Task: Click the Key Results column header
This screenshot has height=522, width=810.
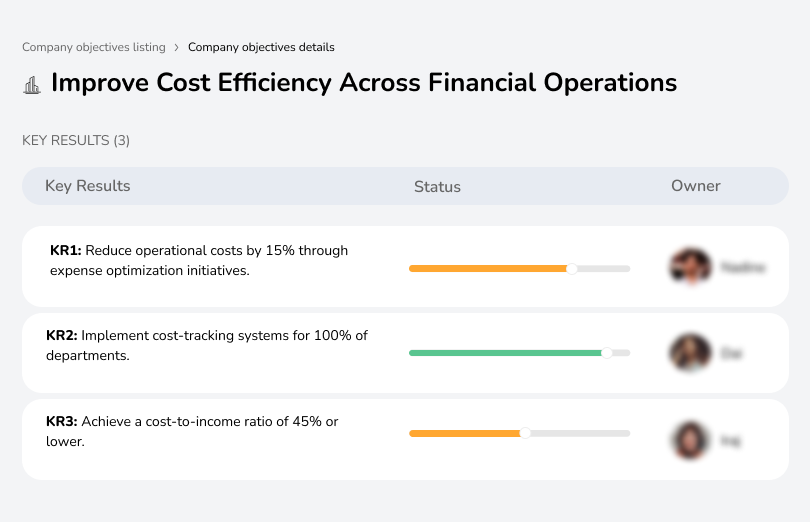Action: [87, 186]
